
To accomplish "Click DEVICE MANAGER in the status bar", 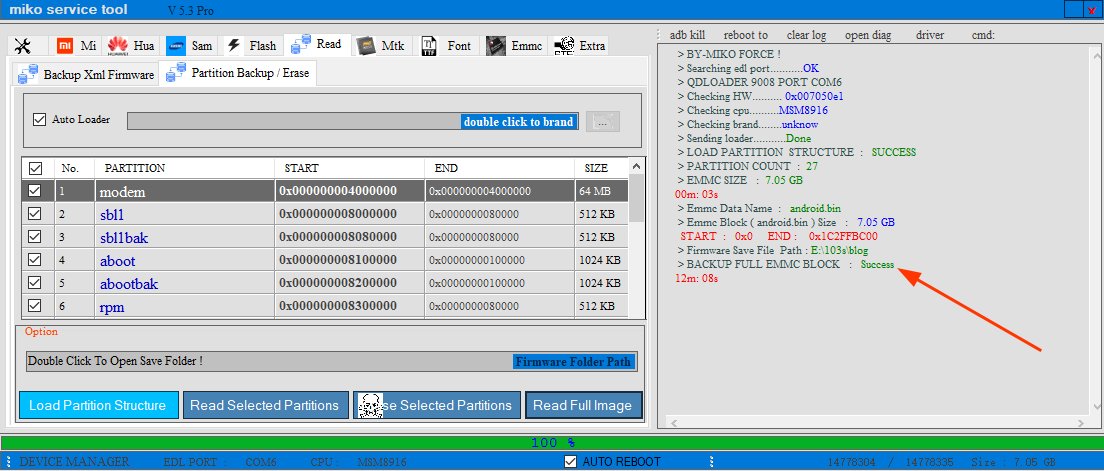I will 74,462.
